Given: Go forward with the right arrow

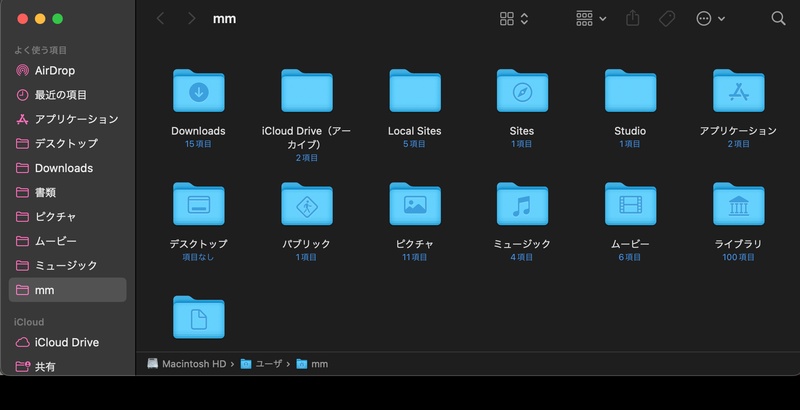Looking at the screenshot, I should (191, 19).
